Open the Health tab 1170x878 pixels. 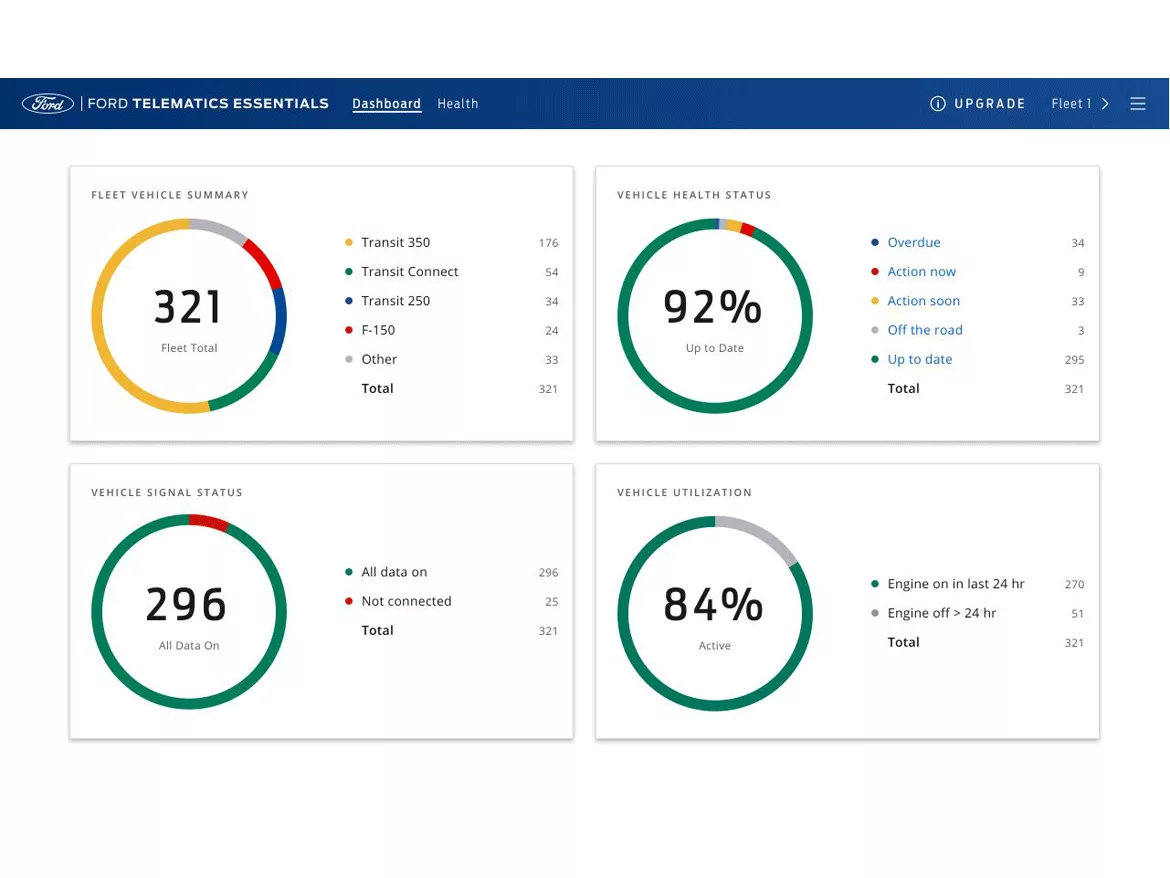point(457,104)
